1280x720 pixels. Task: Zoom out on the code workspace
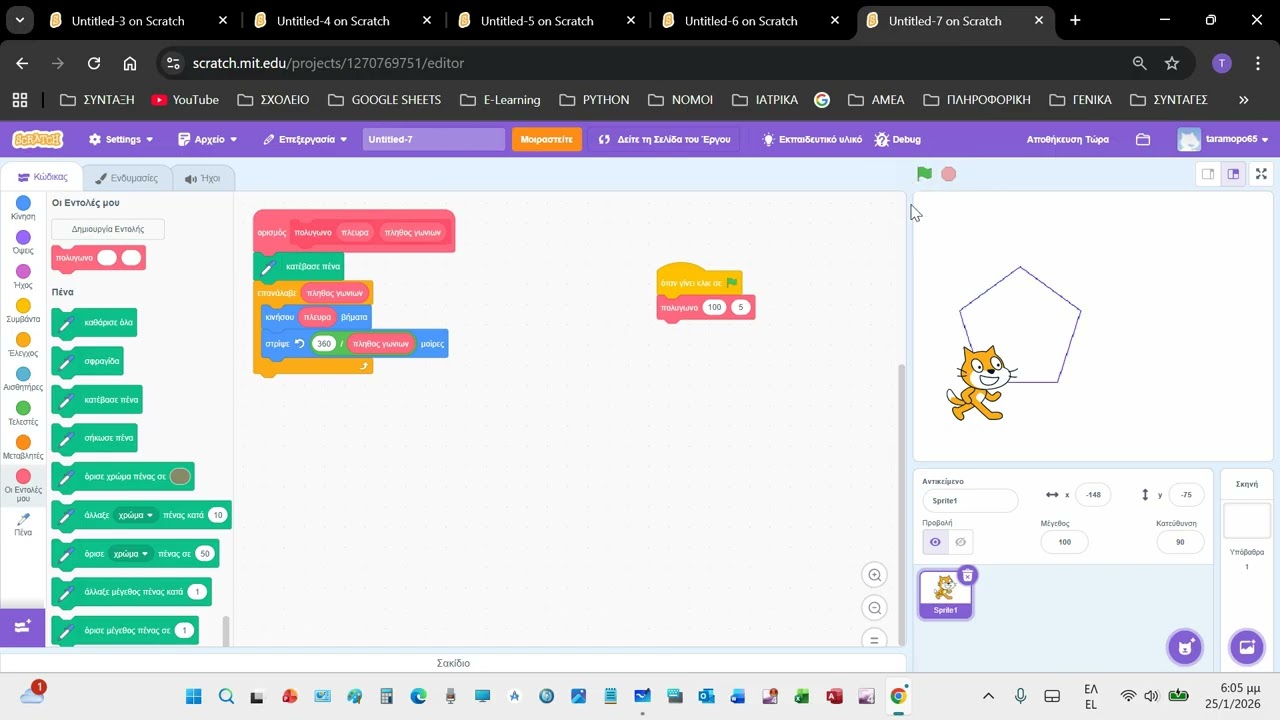pyautogui.click(x=875, y=608)
